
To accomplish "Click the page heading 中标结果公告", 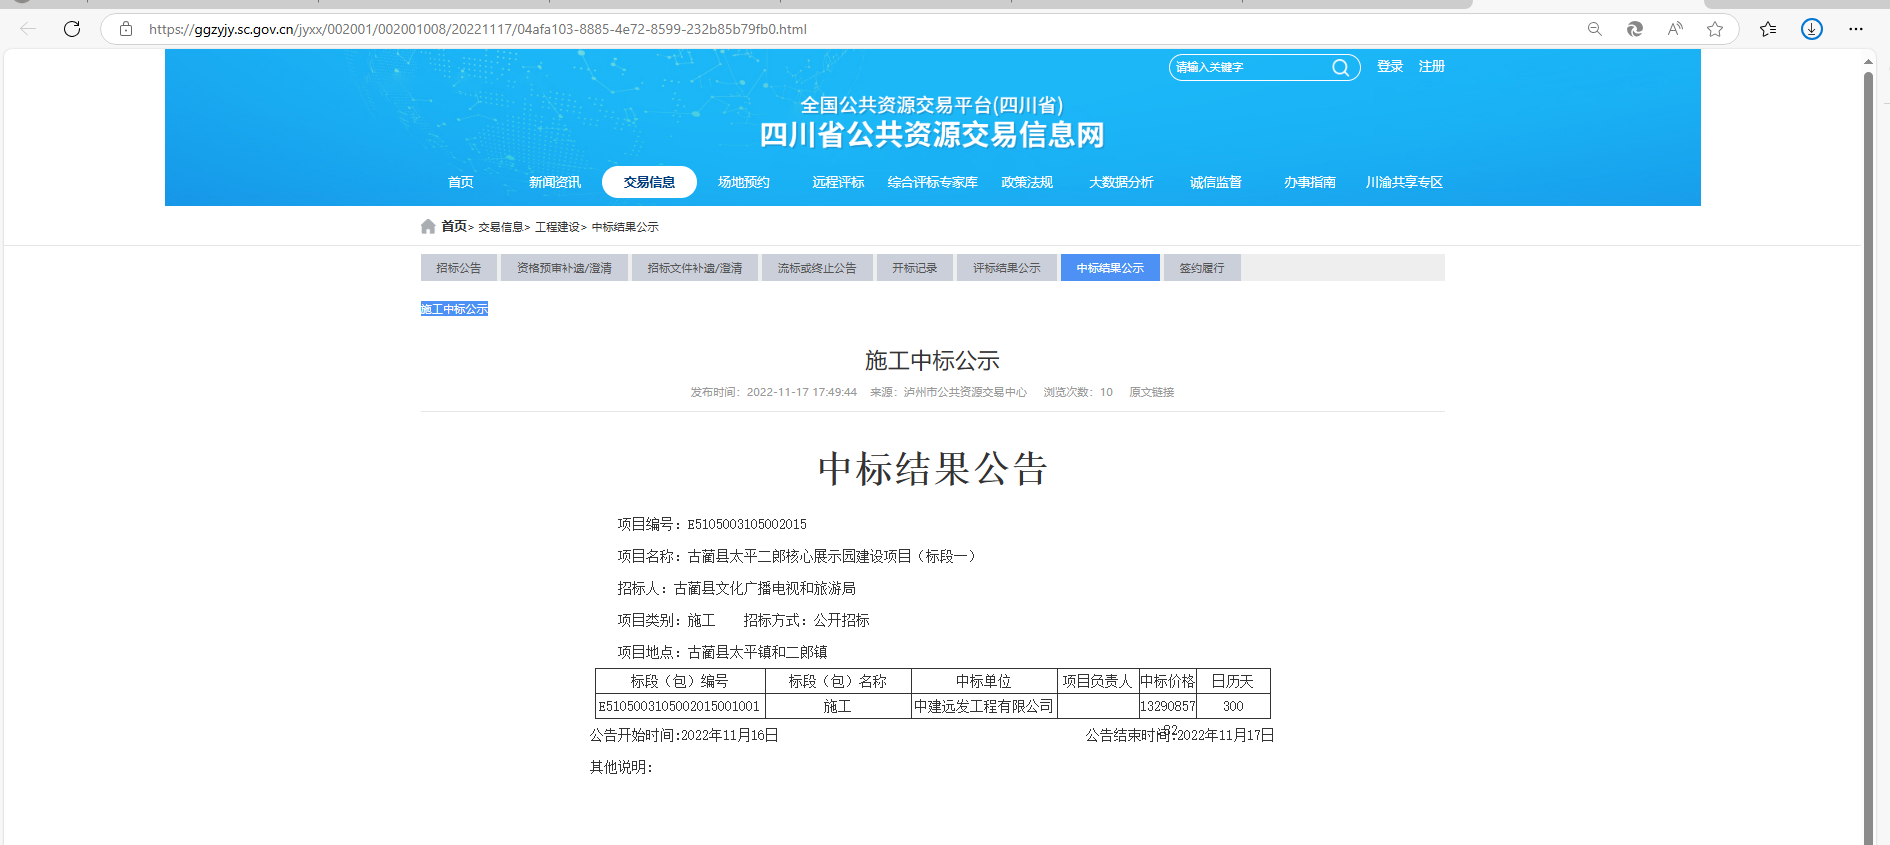I will pos(932,469).
